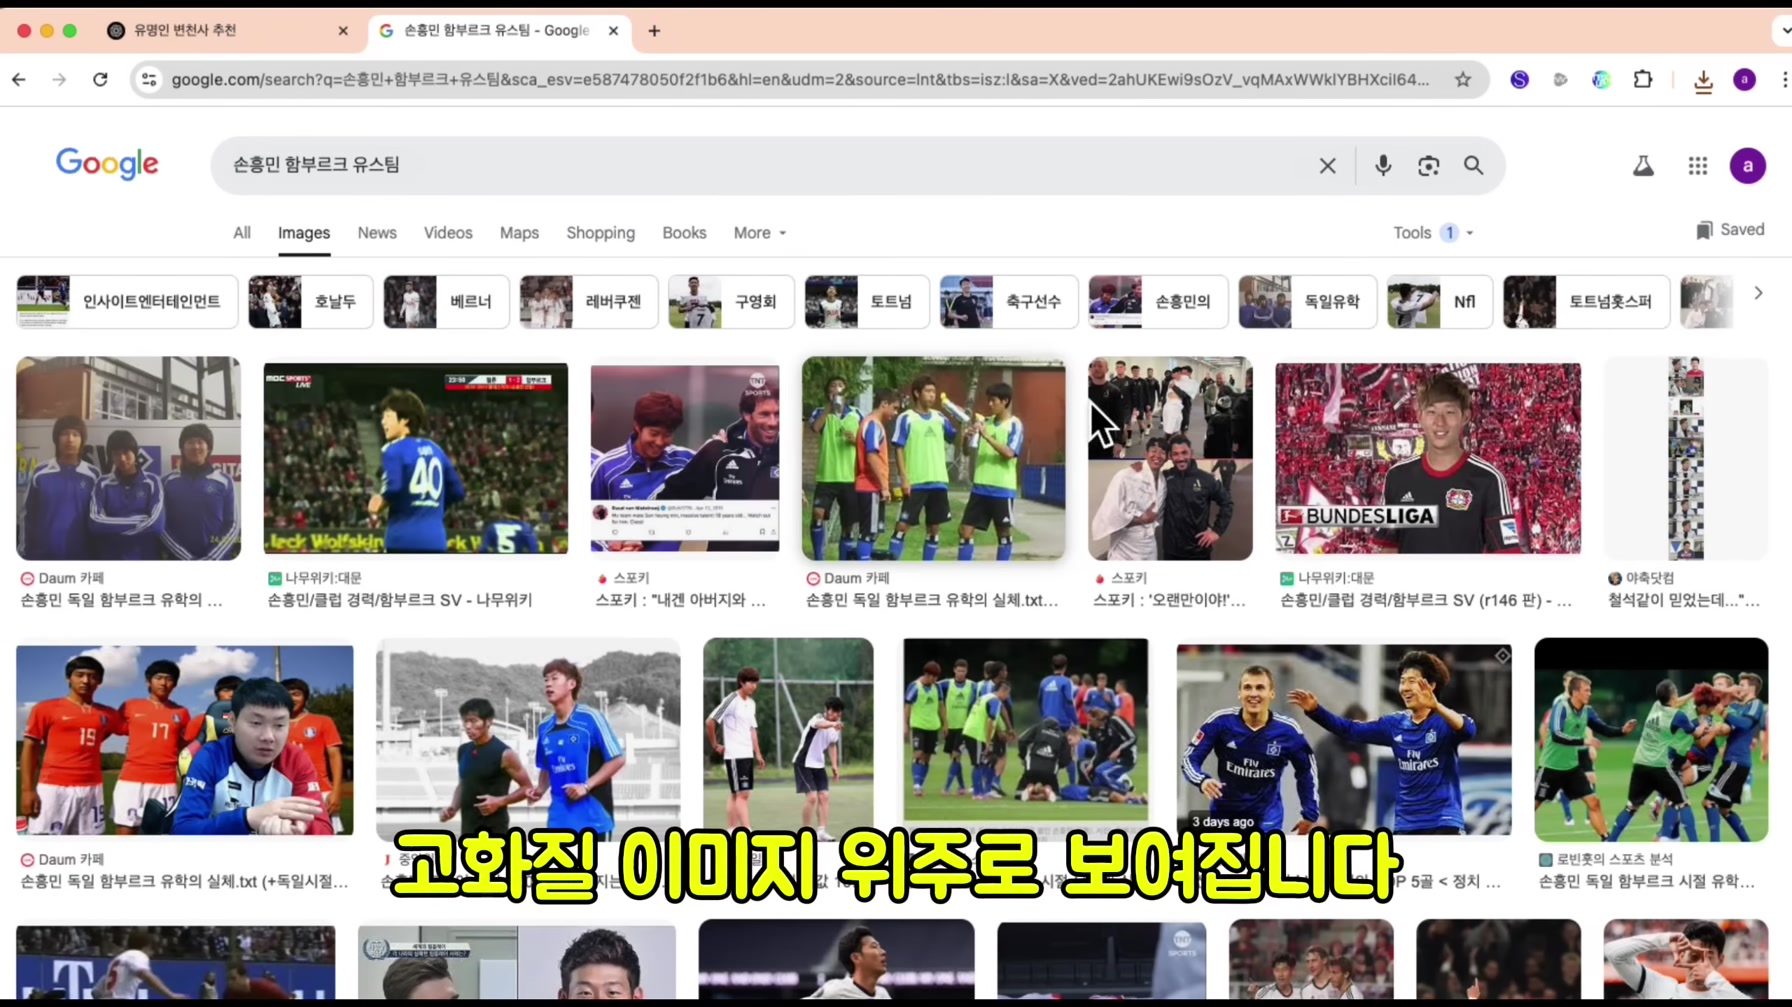Start voice search with microphone icon
Image resolution: width=1792 pixels, height=1007 pixels.
[x=1383, y=166]
